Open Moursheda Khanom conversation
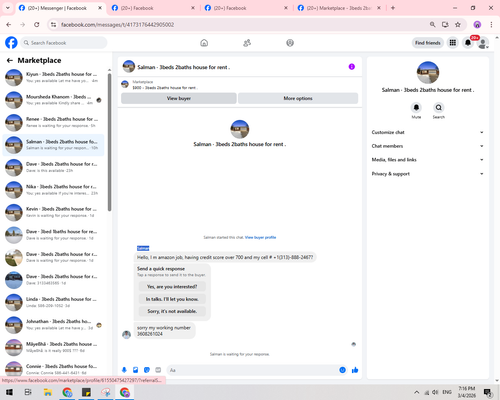This screenshot has height=400, width=500. 53,100
